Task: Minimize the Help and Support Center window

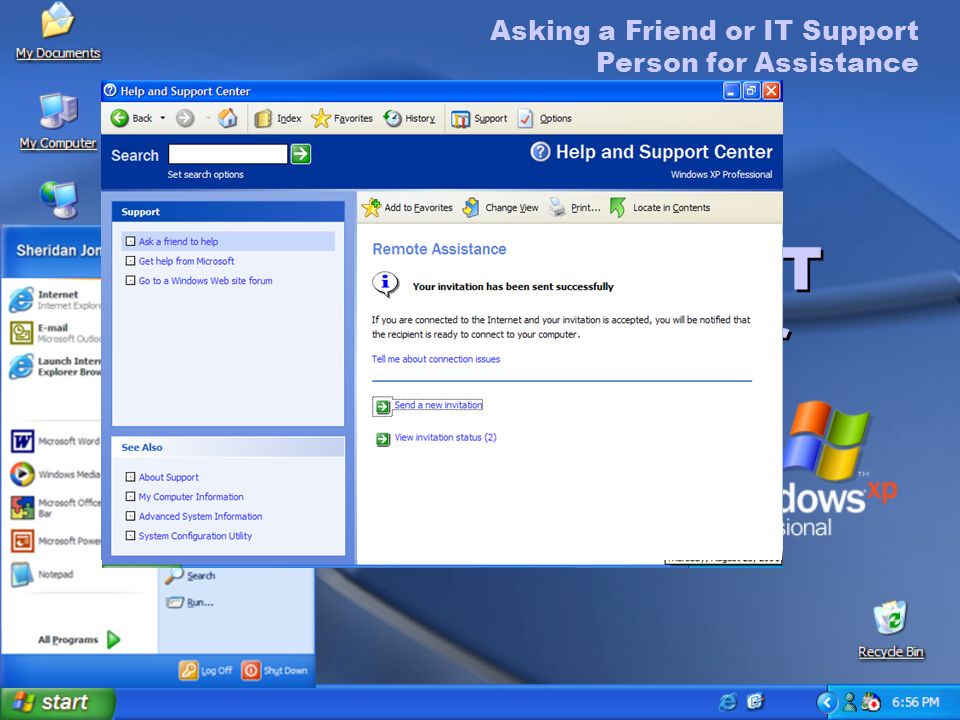Action: (732, 91)
